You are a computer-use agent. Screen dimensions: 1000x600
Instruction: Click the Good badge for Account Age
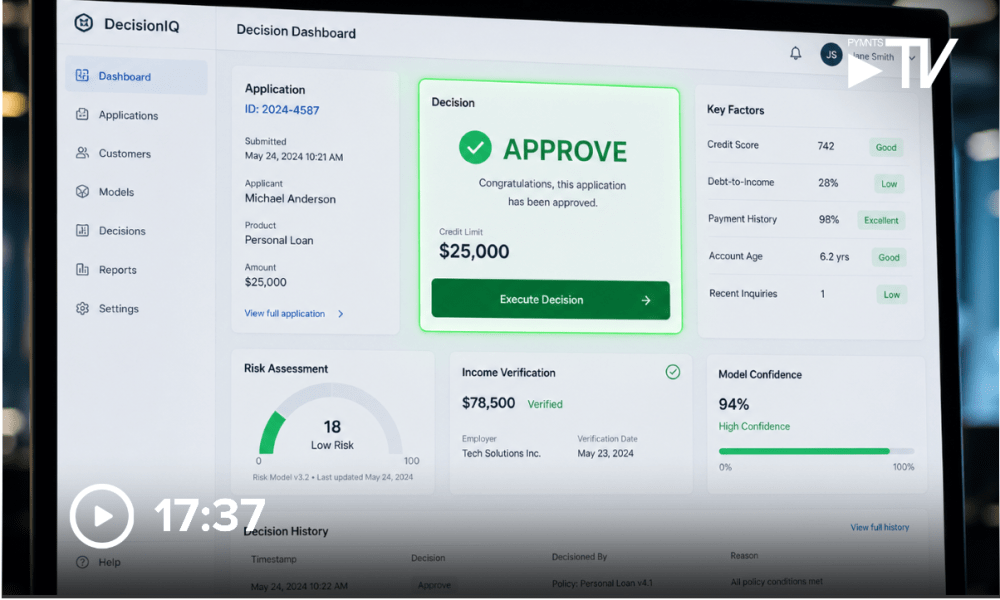888,258
